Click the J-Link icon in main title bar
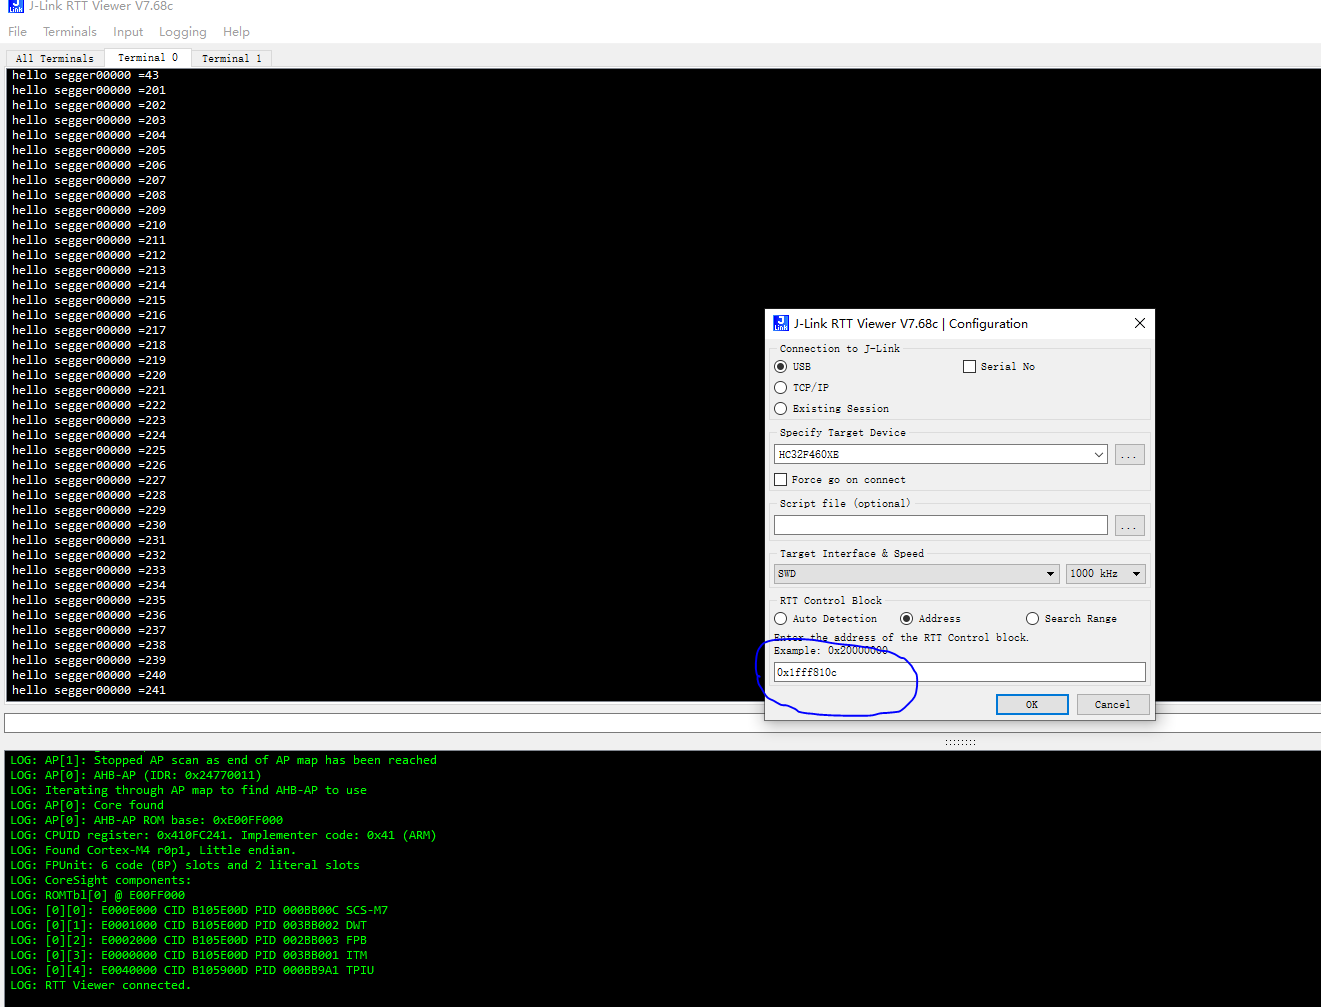The width and height of the screenshot is (1321, 1007). pyautogui.click(x=15, y=6)
